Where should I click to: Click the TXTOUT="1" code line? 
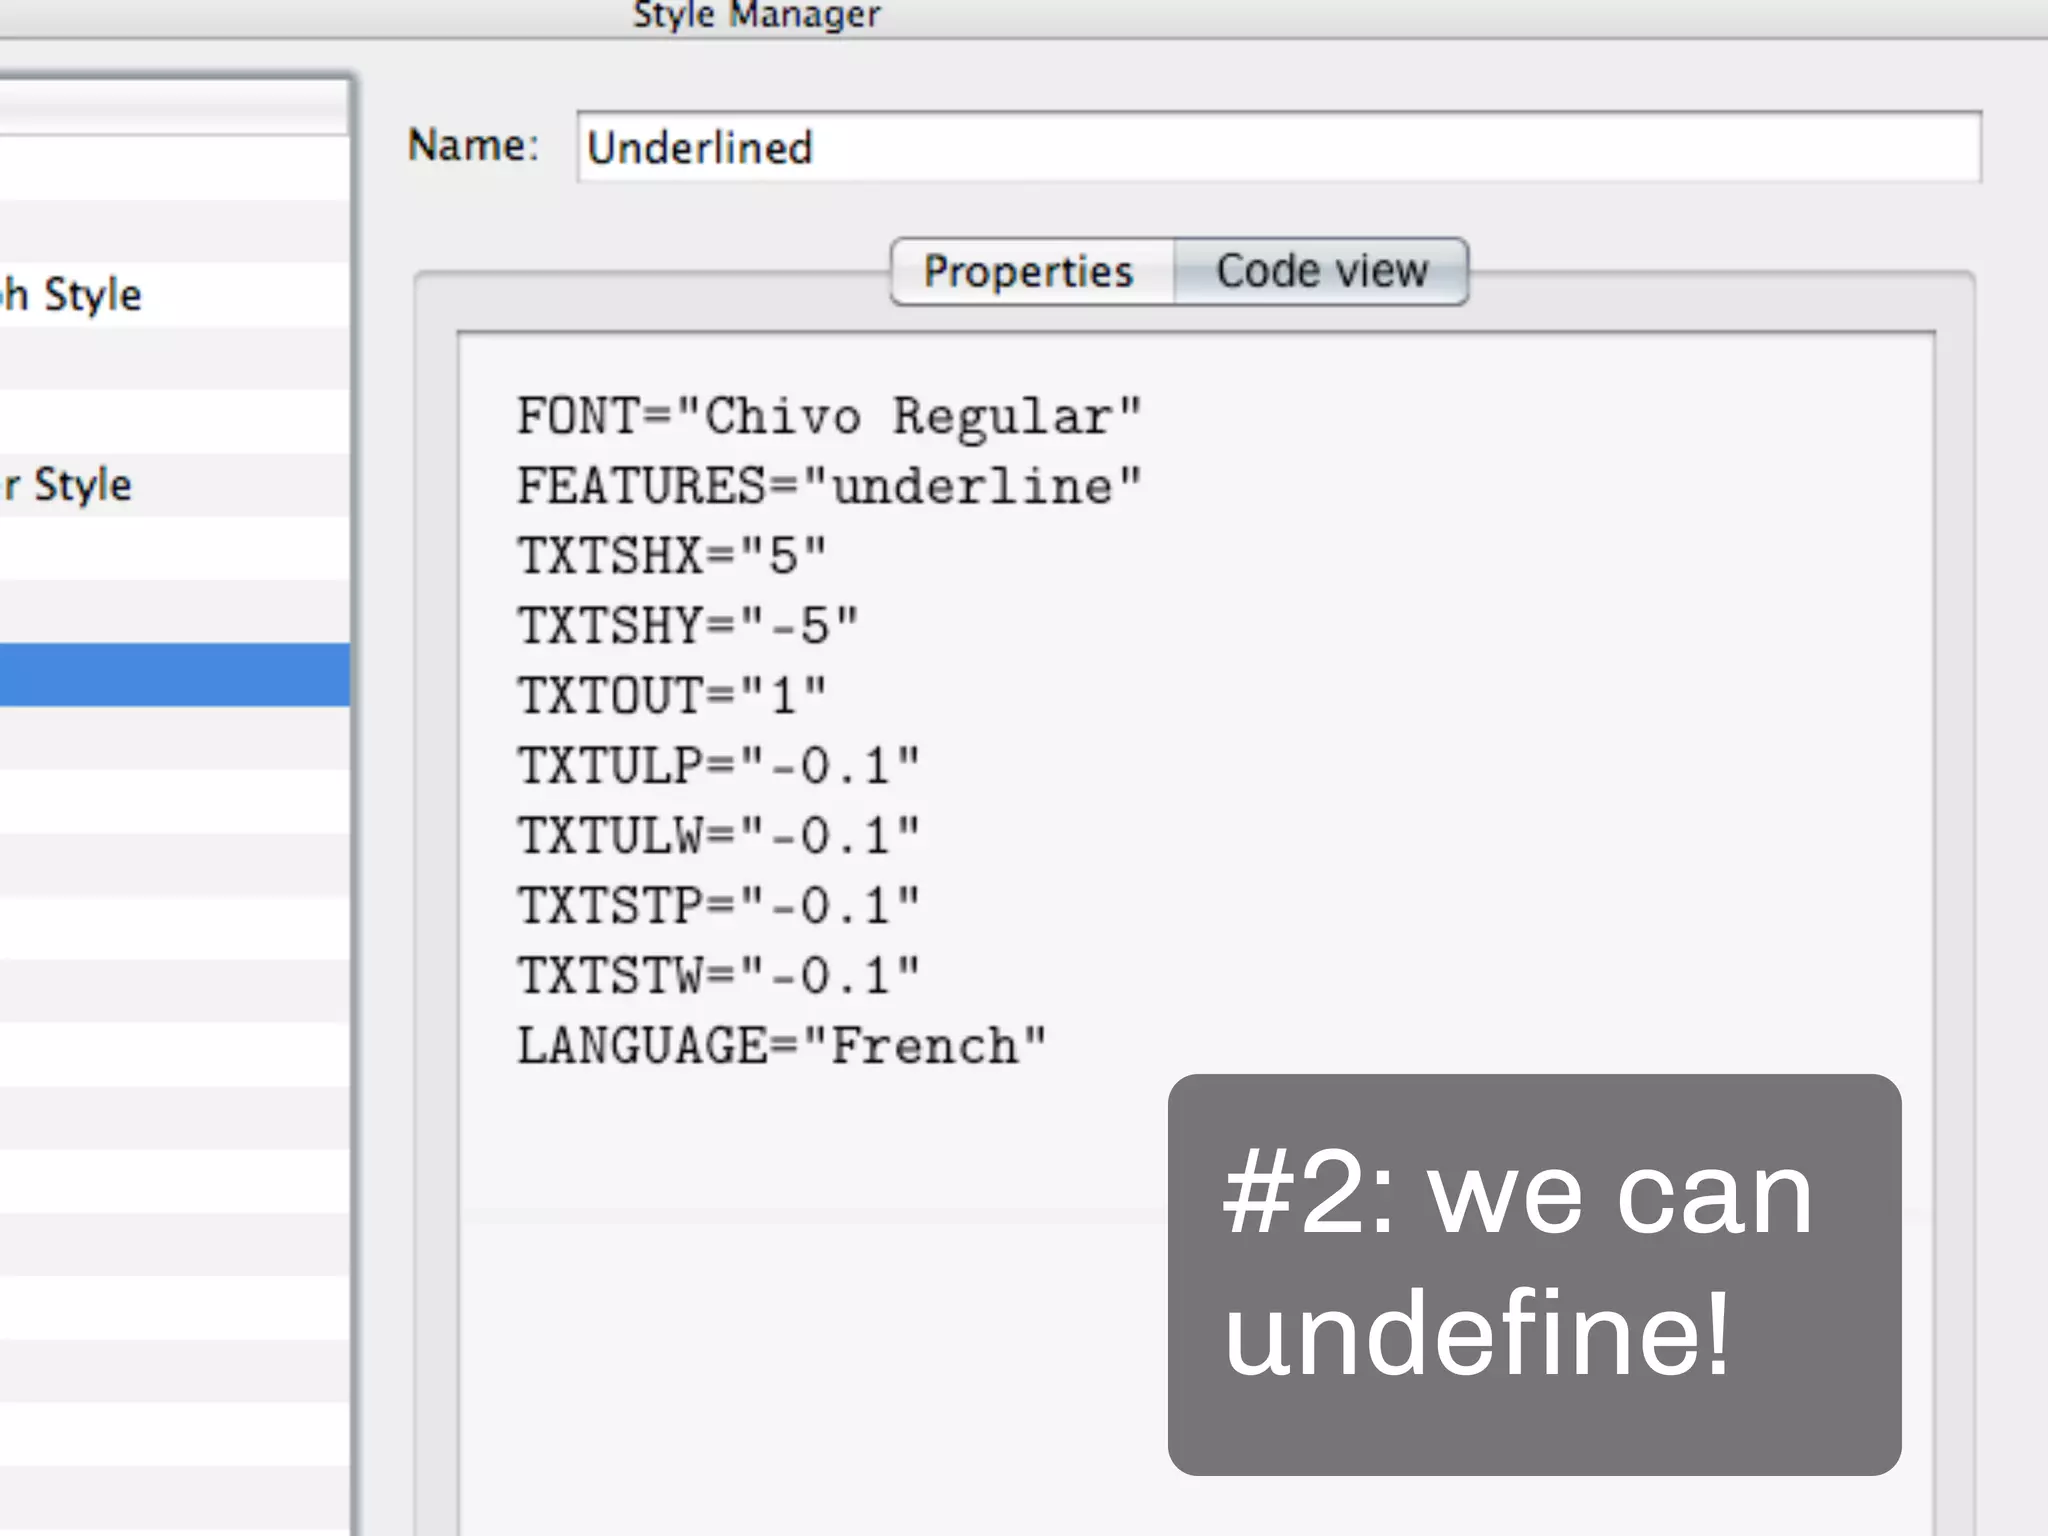point(672,696)
